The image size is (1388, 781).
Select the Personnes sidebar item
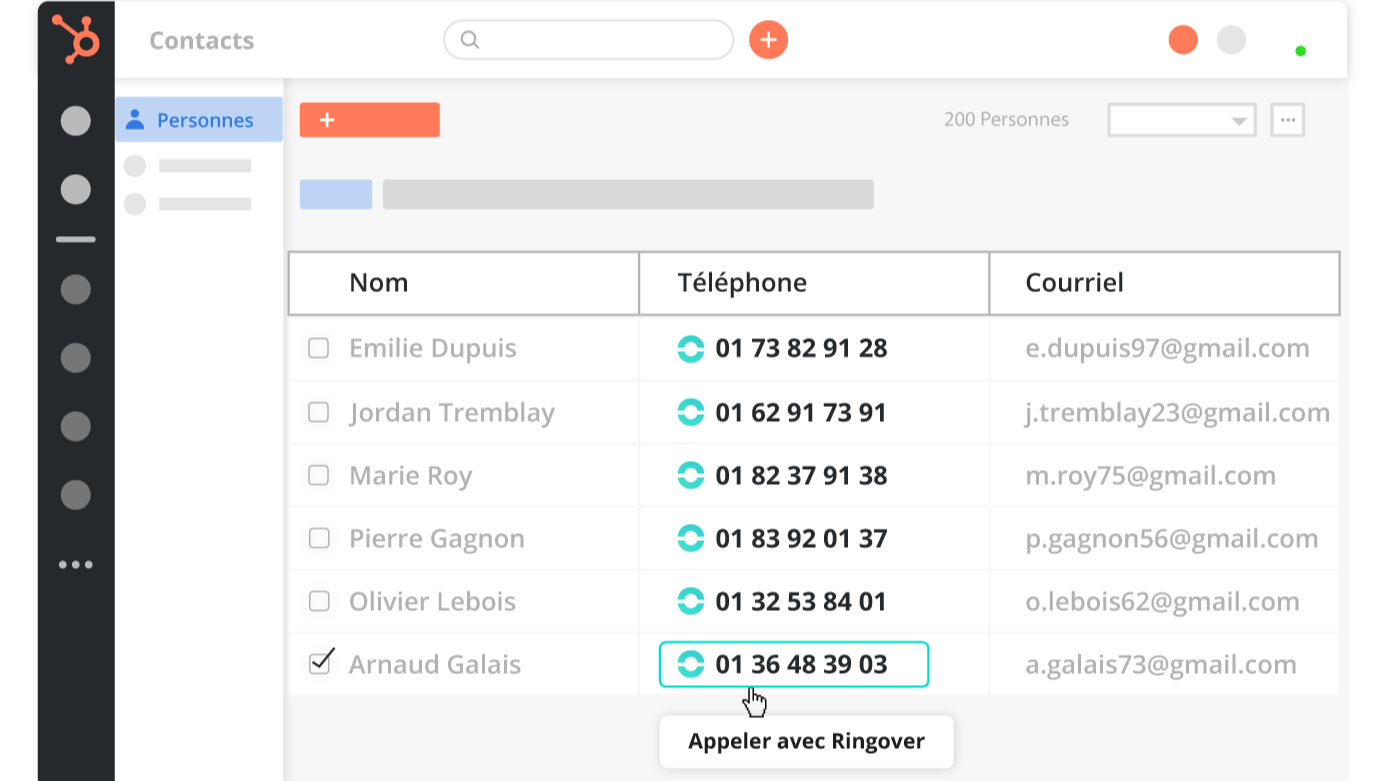point(198,119)
